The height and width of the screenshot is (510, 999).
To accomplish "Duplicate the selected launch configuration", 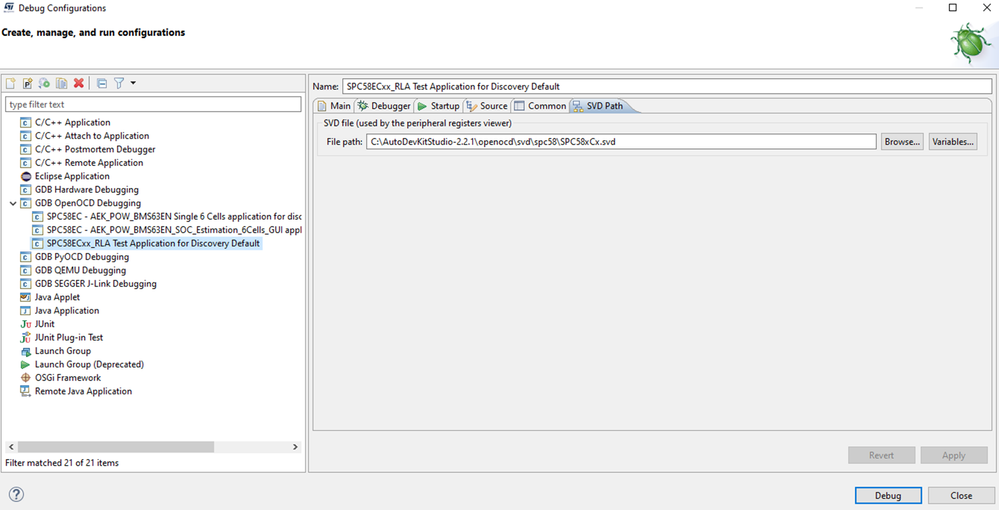I will (x=62, y=83).
